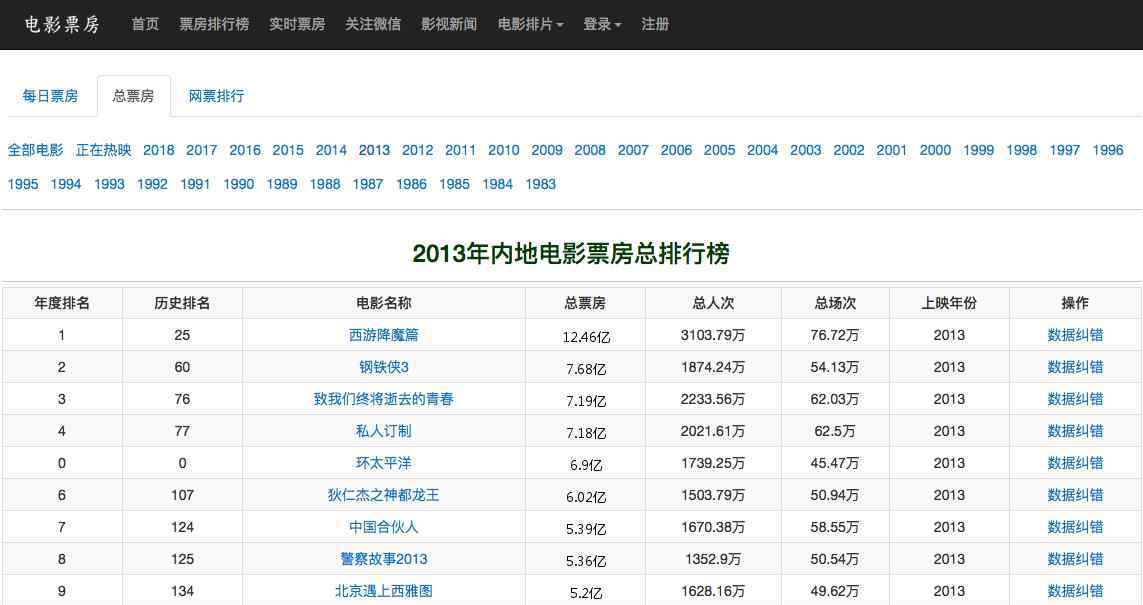Choose year 1996 filter
The height and width of the screenshot is (605, 1143).
[1108, 150]
